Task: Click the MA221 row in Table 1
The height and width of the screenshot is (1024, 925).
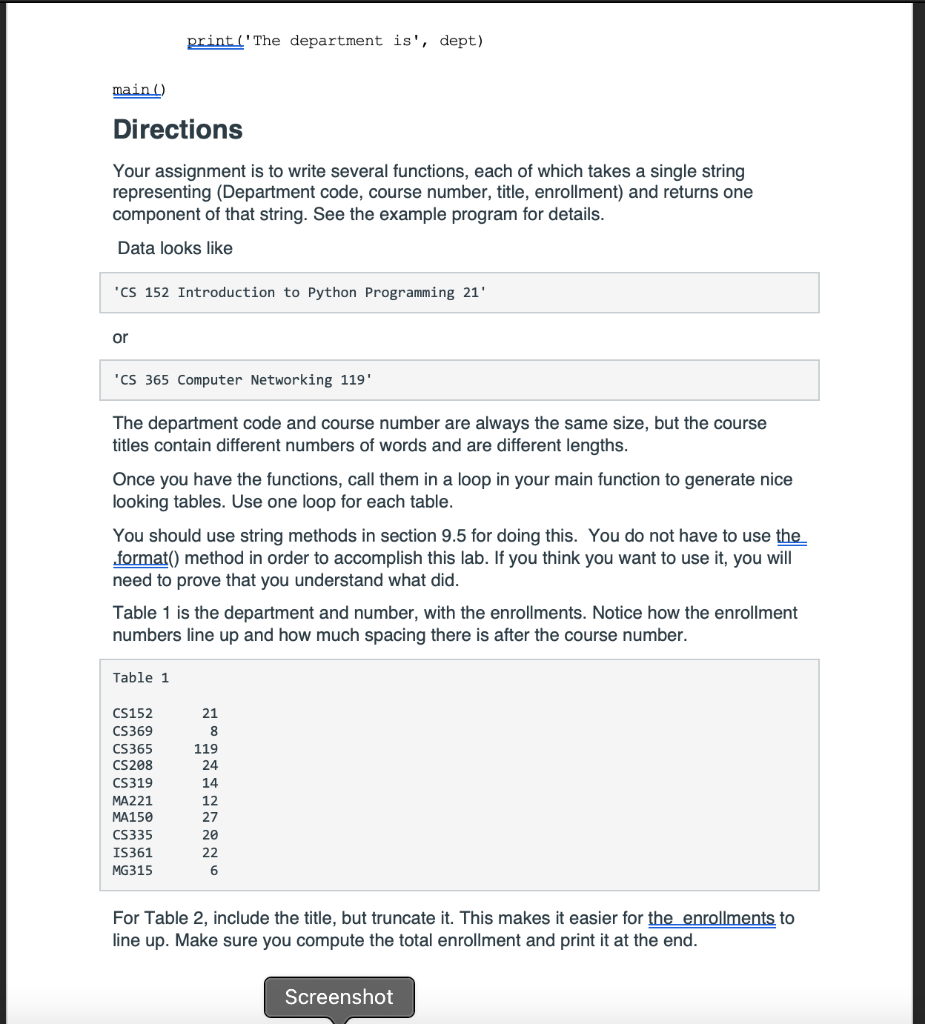Action: [165, 800]
